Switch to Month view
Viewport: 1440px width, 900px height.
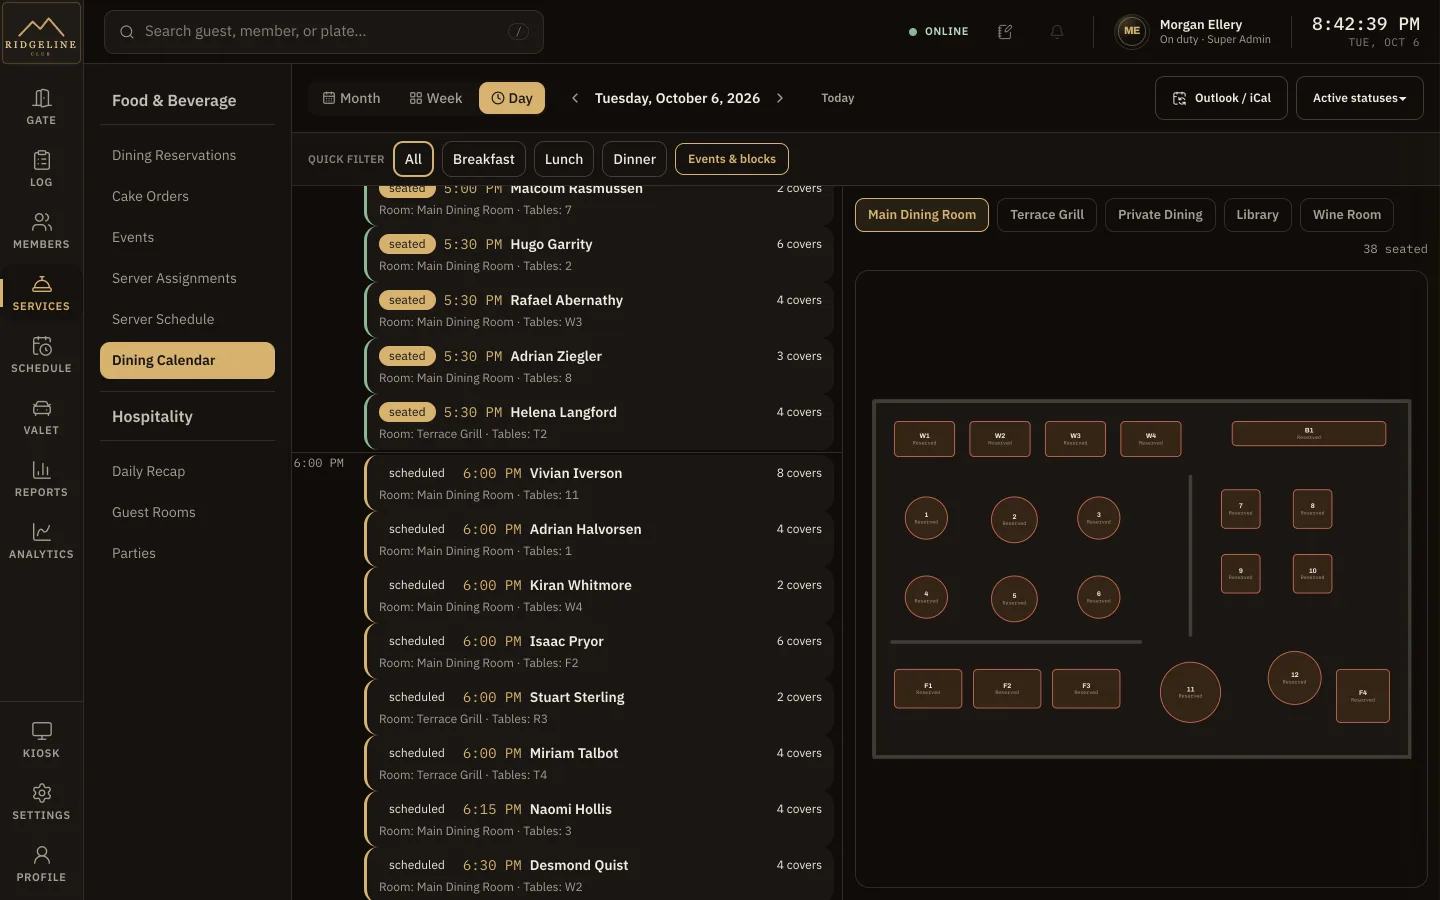pos(351,98)
